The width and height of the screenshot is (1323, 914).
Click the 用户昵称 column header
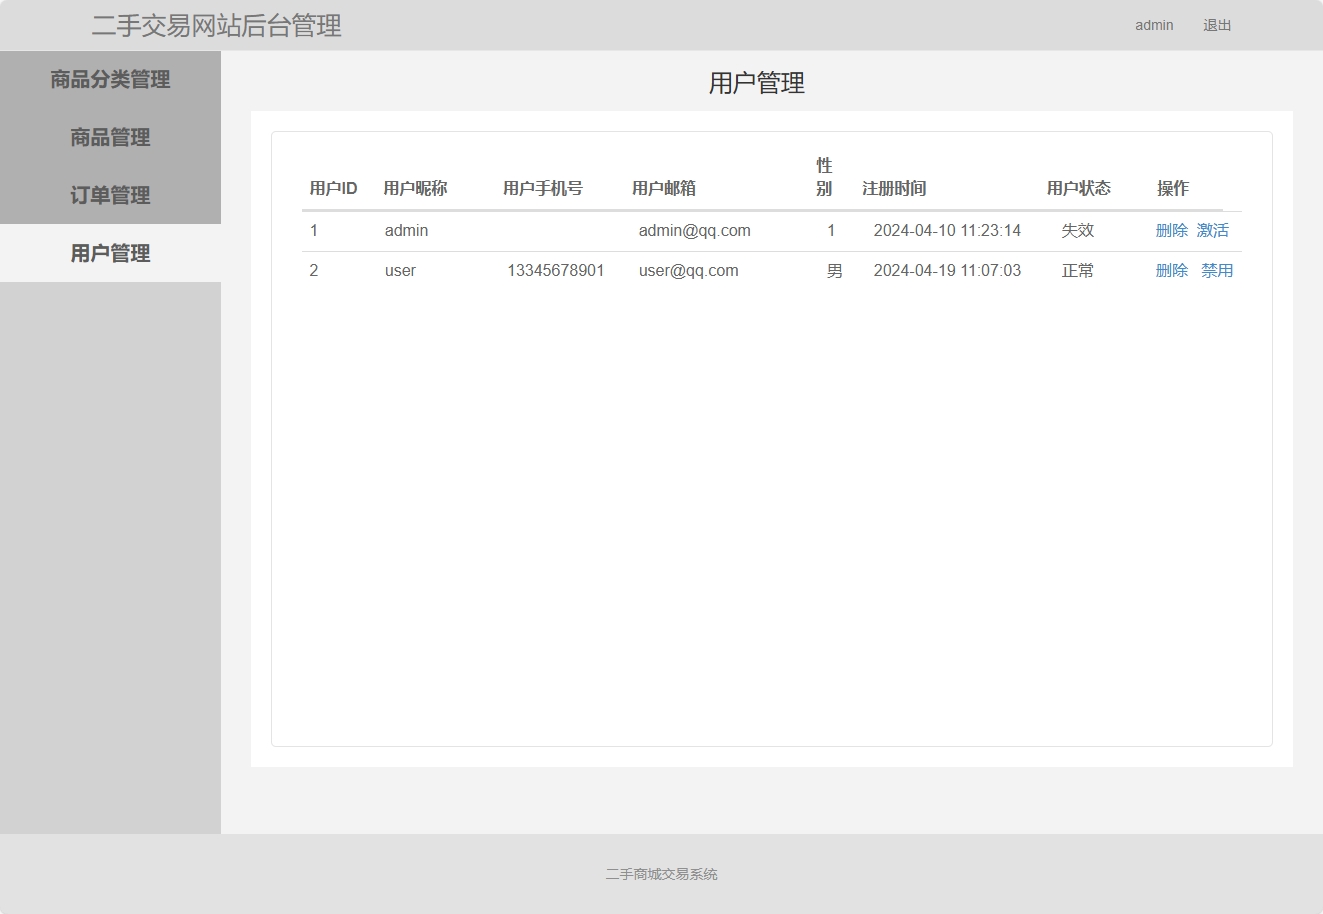click(x=414, y=188)
